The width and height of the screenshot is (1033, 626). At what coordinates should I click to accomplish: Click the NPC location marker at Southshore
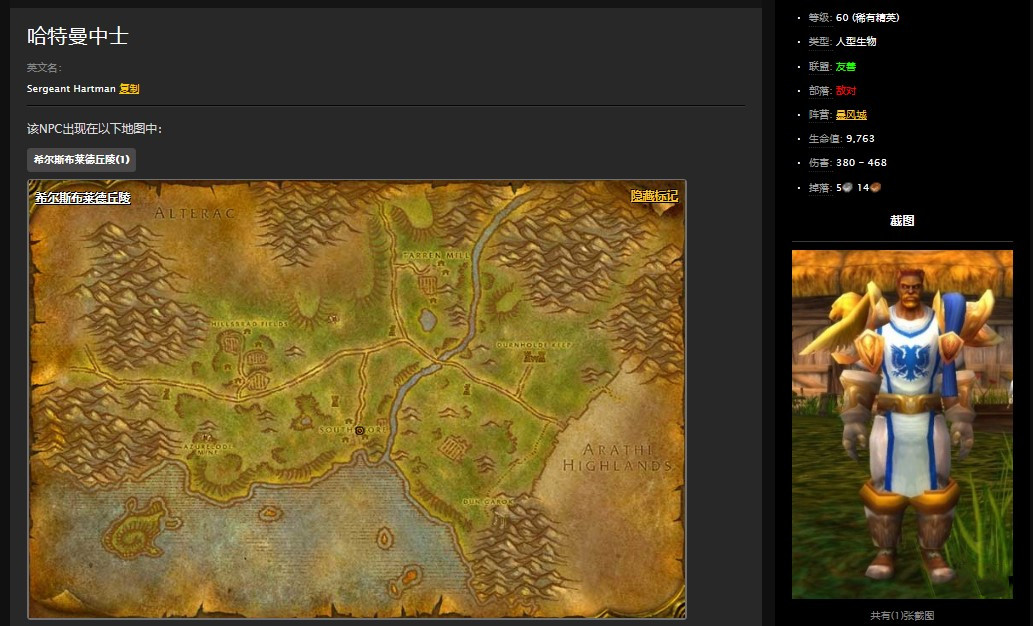360,430
